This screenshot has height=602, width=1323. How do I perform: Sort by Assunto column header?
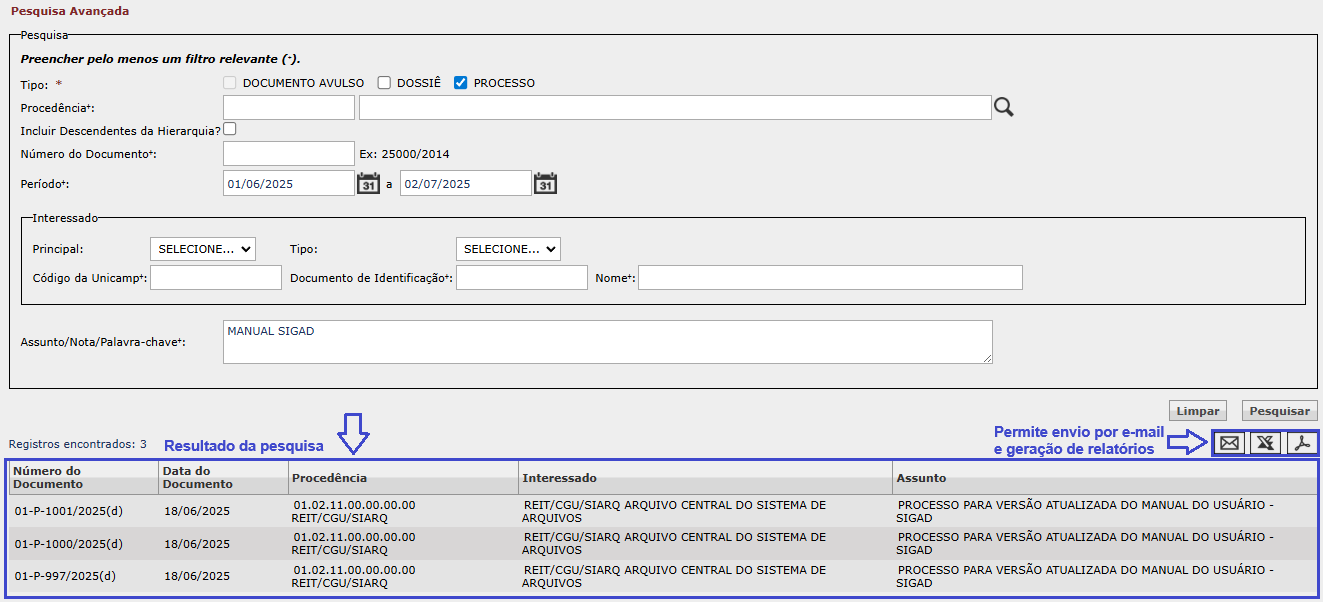921,478
